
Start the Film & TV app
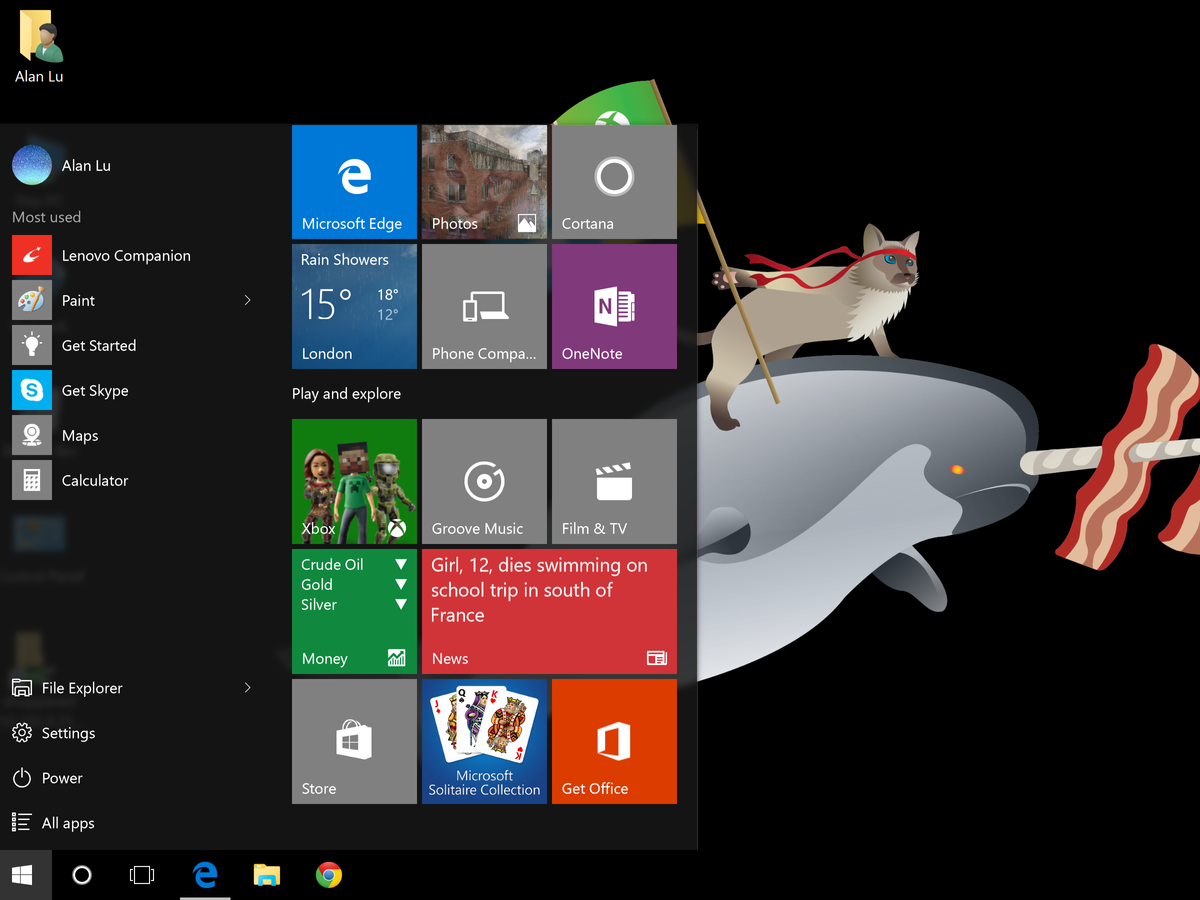click(x=614, y=481)
